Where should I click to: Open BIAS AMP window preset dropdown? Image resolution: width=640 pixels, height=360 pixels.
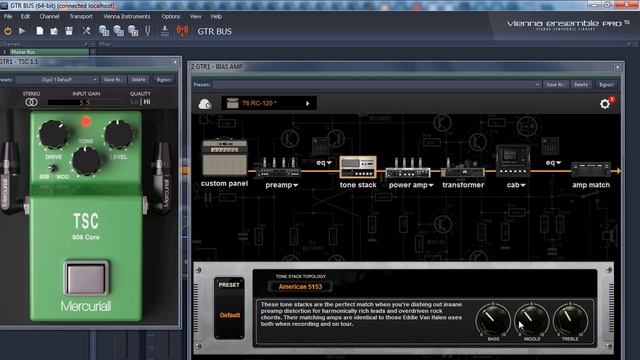(x=376, y=84)
